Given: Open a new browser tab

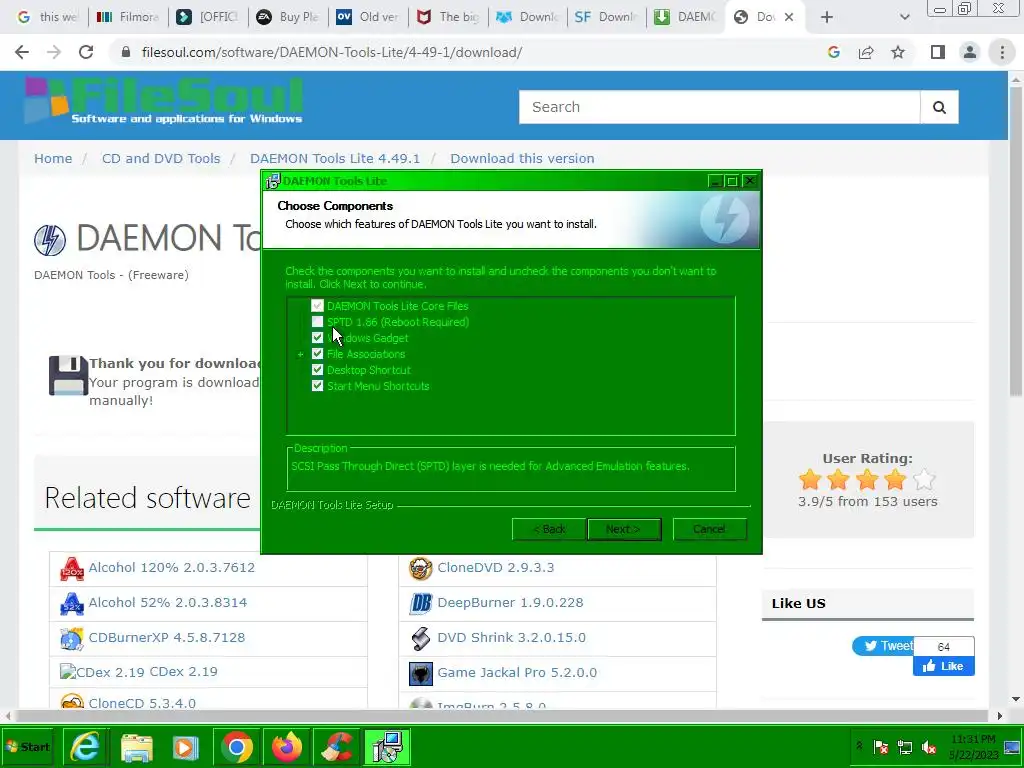Looking at the screenshot, I should [x=827, y=17].
